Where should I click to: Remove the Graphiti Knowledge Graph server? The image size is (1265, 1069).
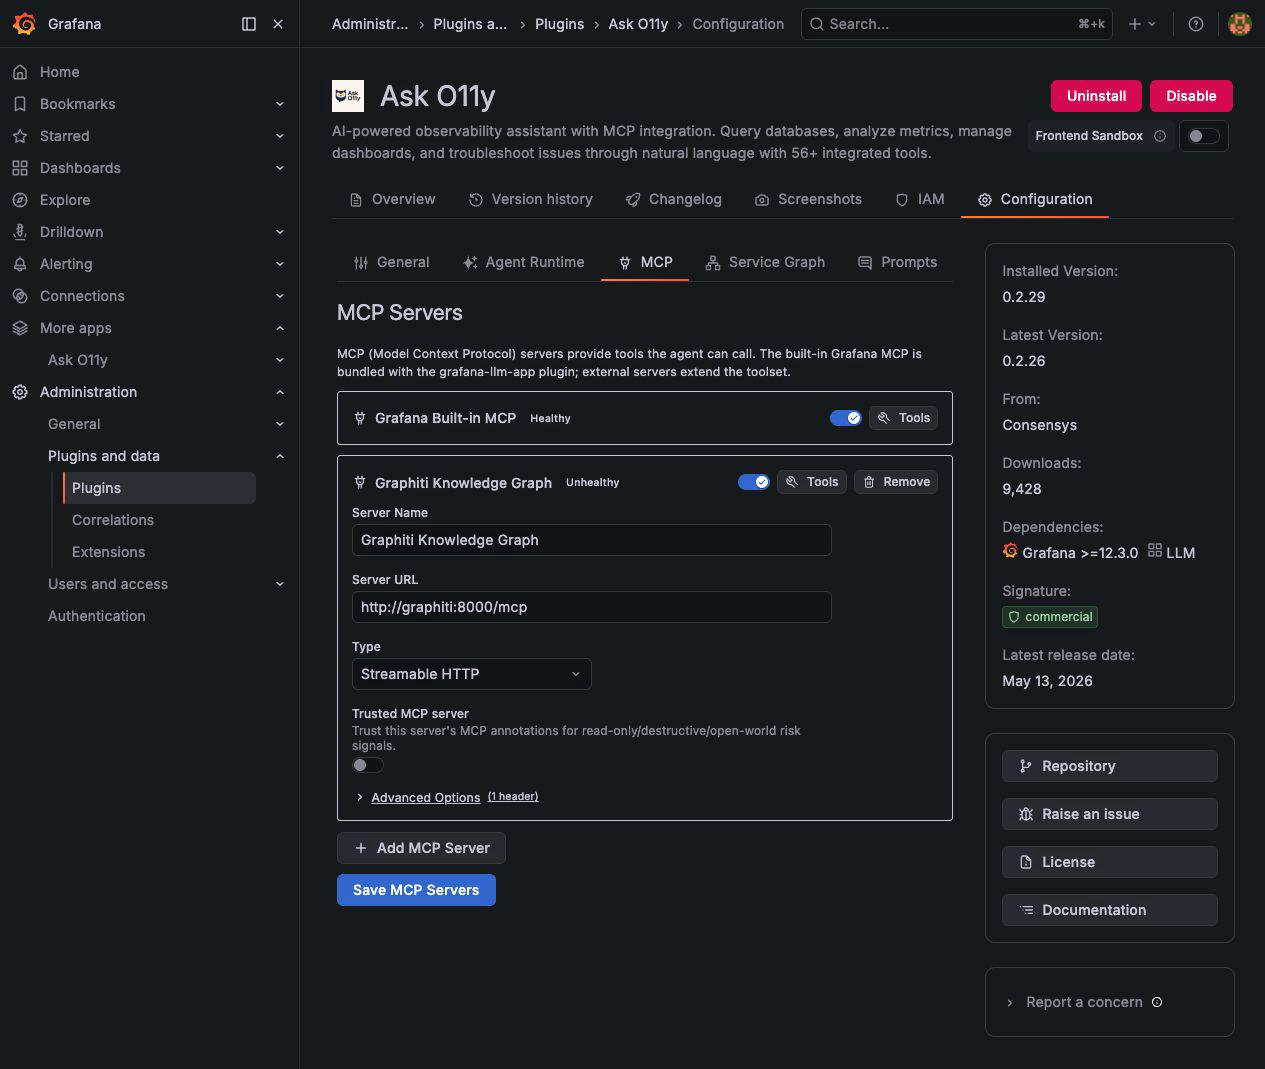(896, 482)
